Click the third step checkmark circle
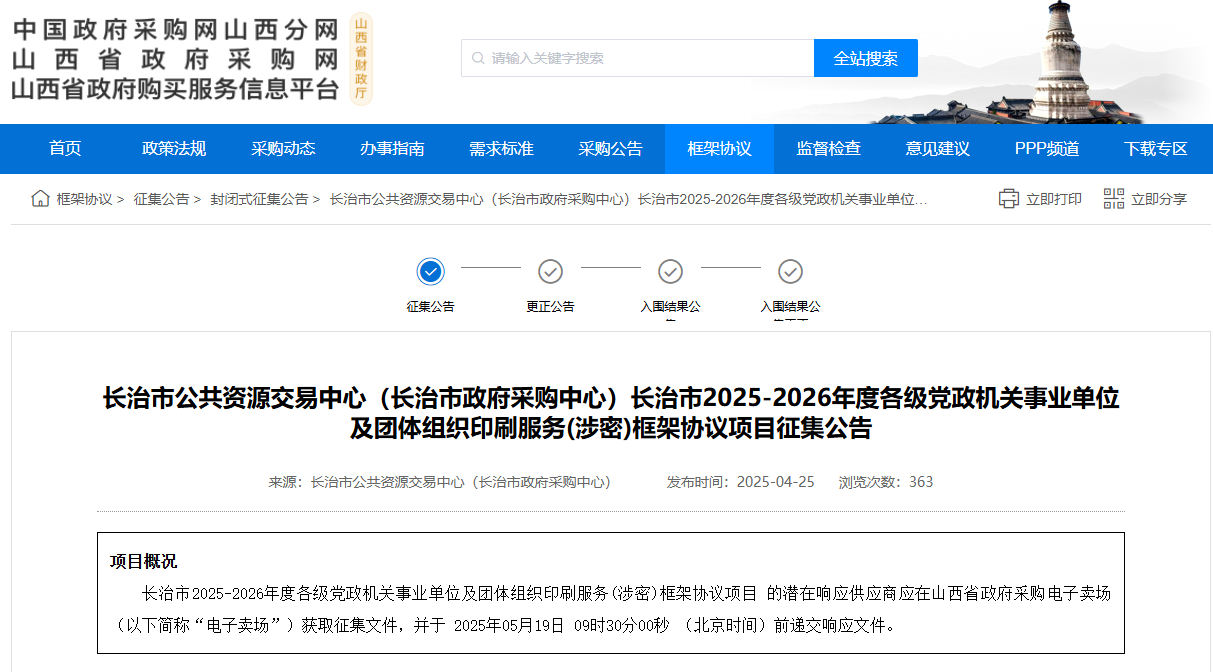Viewport: 1213px width, 672px height. [x=671, y=271]
